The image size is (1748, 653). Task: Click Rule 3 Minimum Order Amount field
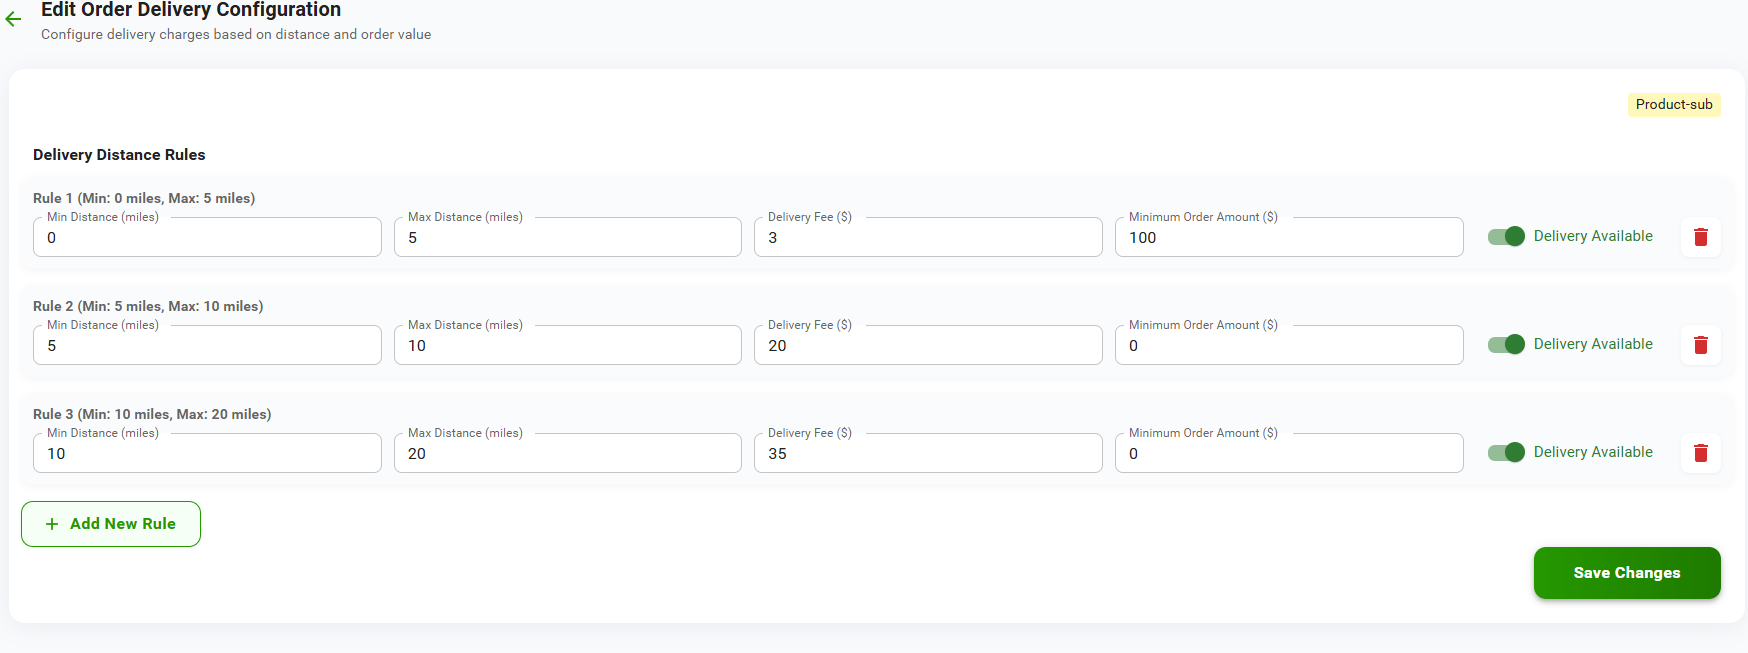click(x=1288, y=454)
